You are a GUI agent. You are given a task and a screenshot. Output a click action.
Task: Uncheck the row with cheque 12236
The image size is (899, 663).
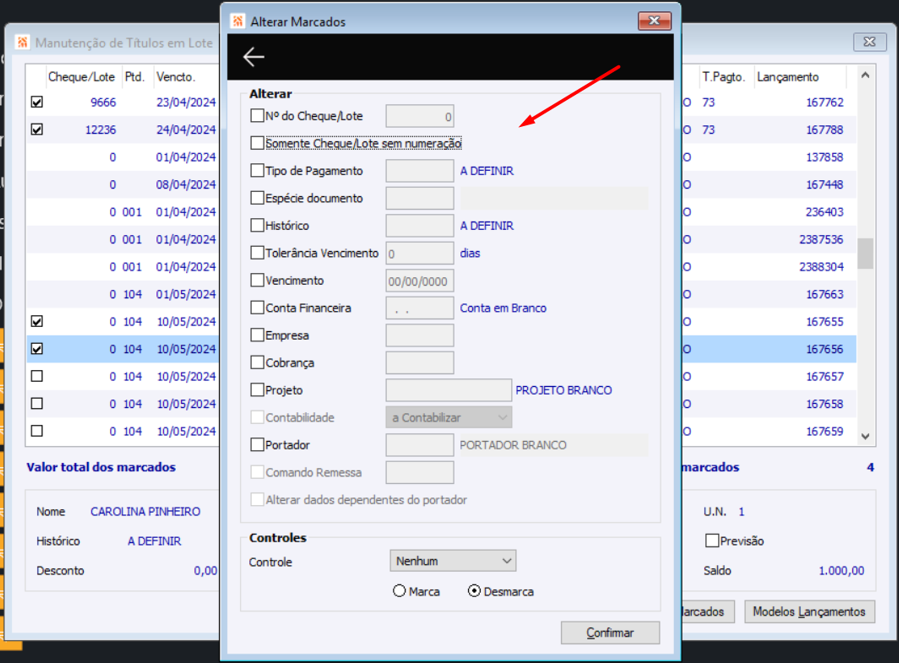pos(37,130)
